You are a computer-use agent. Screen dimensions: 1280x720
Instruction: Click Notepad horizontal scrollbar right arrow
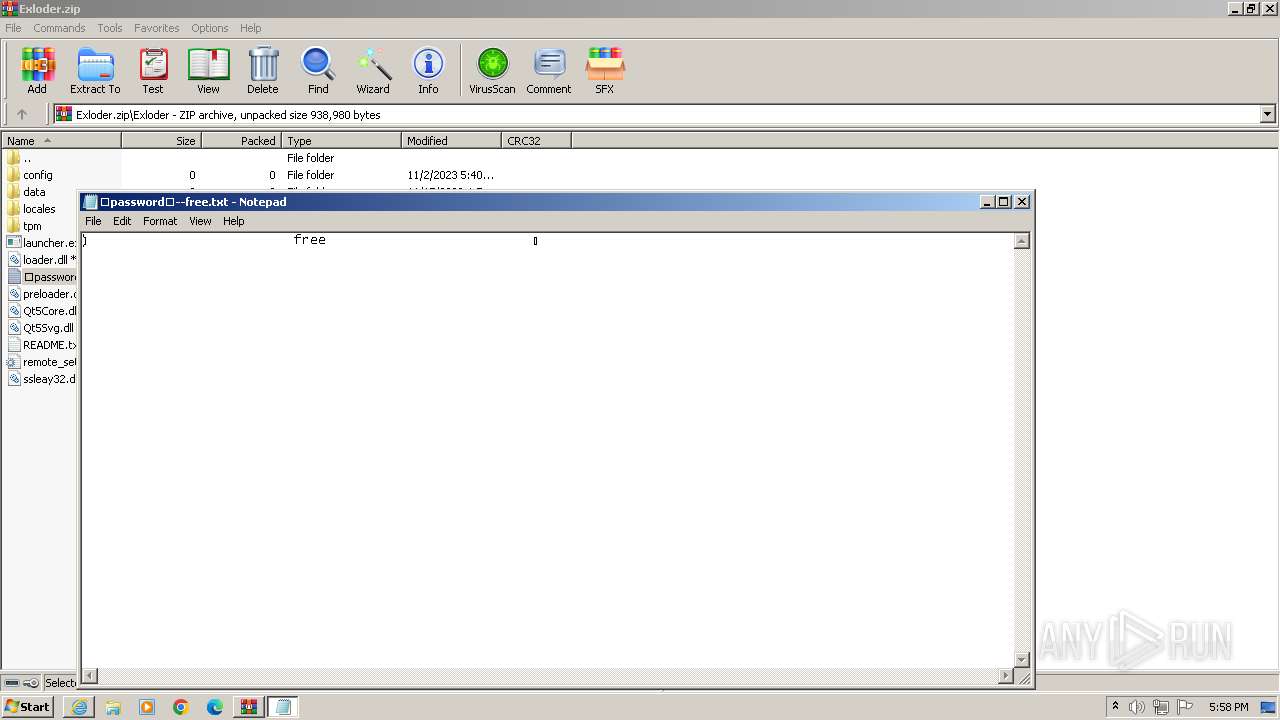(1006, 676)
